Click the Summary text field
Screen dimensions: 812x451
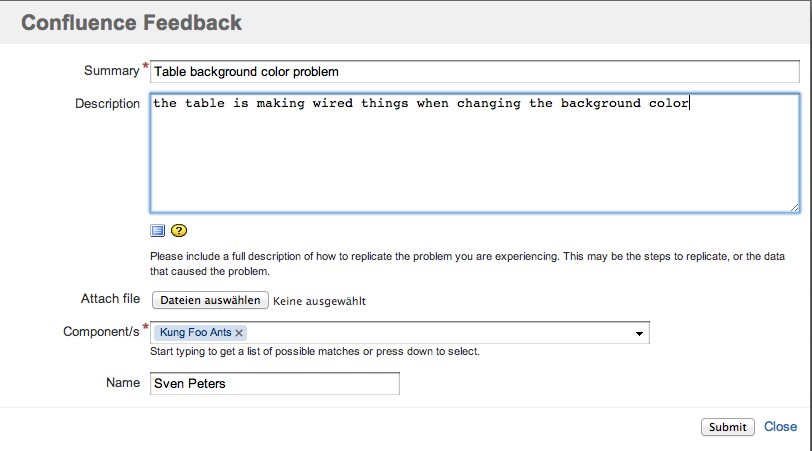(474, 72)
